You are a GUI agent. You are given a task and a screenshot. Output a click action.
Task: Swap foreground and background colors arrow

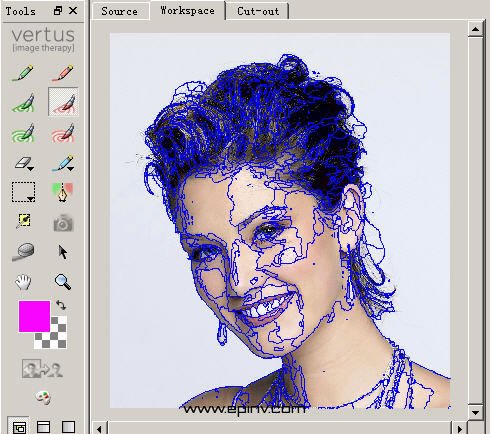point(61,305)
